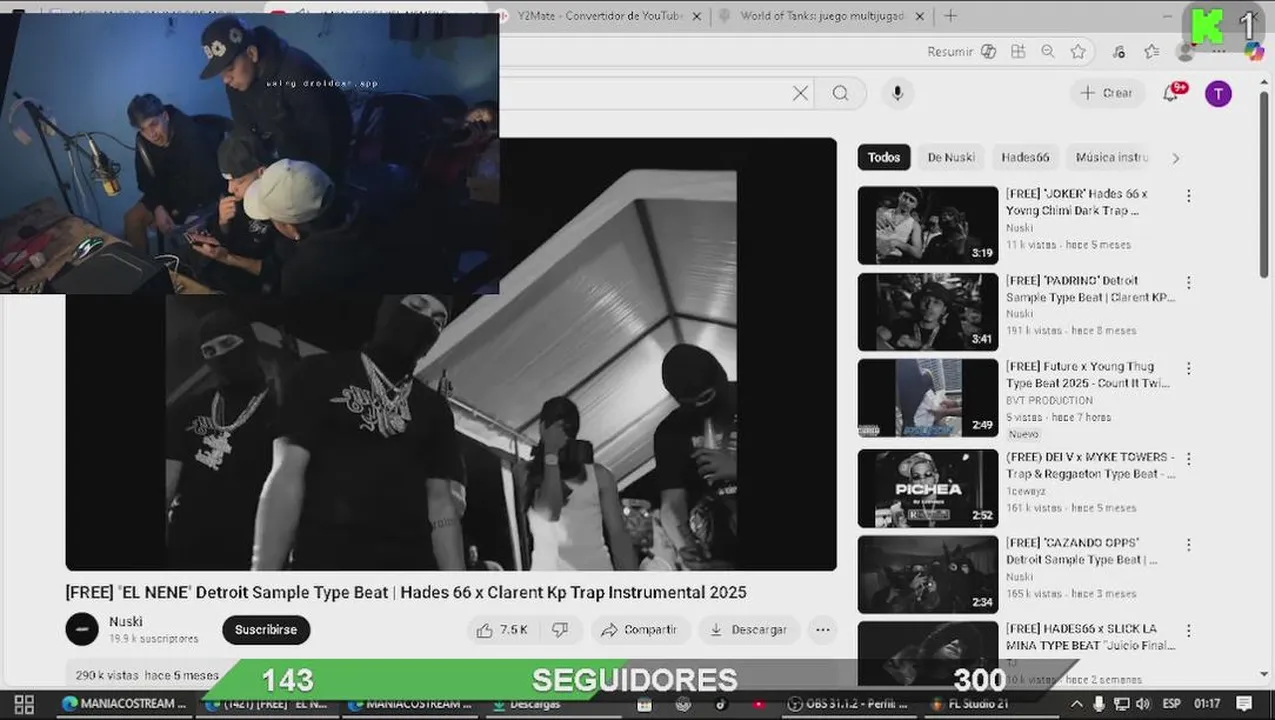Start voice search with microphone icon
This screenshot has width=1275, height=720.
pyautogui.click(x=897, y=93)
